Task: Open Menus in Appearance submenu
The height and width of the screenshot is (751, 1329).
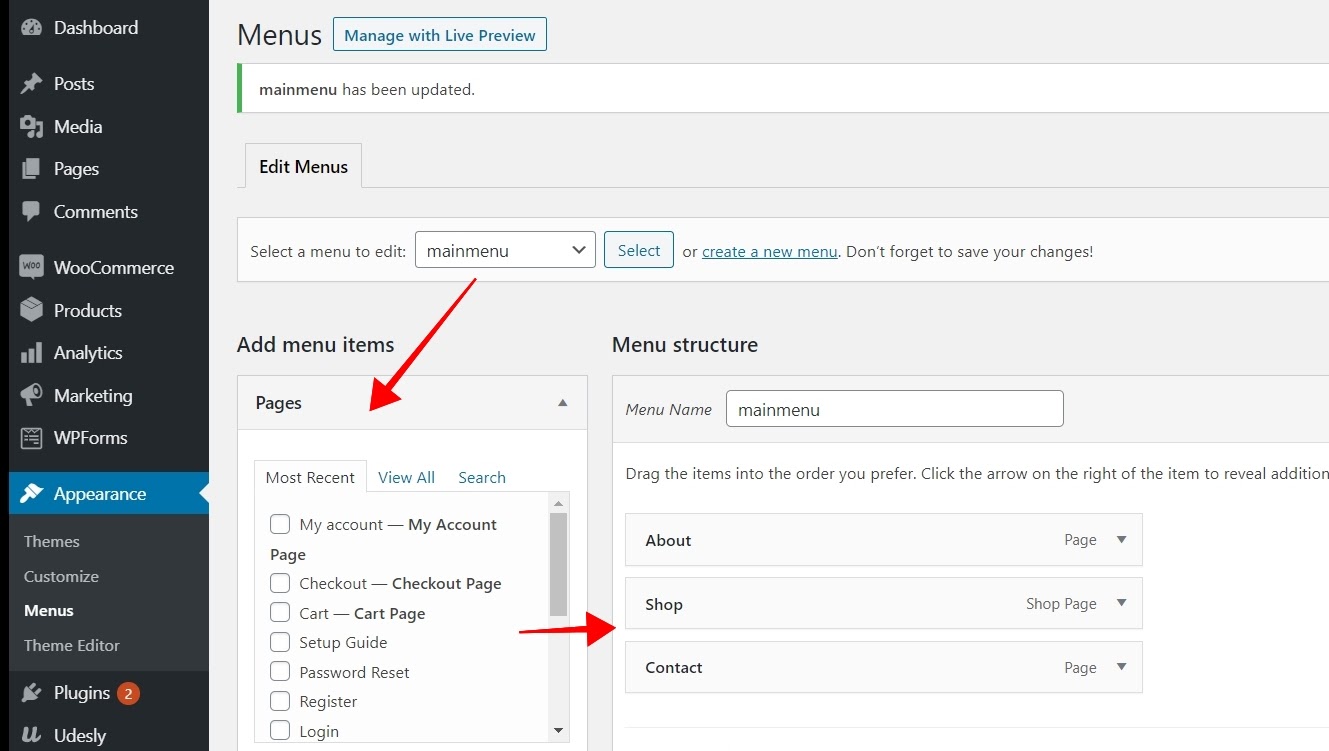Action: click(49, 610)
